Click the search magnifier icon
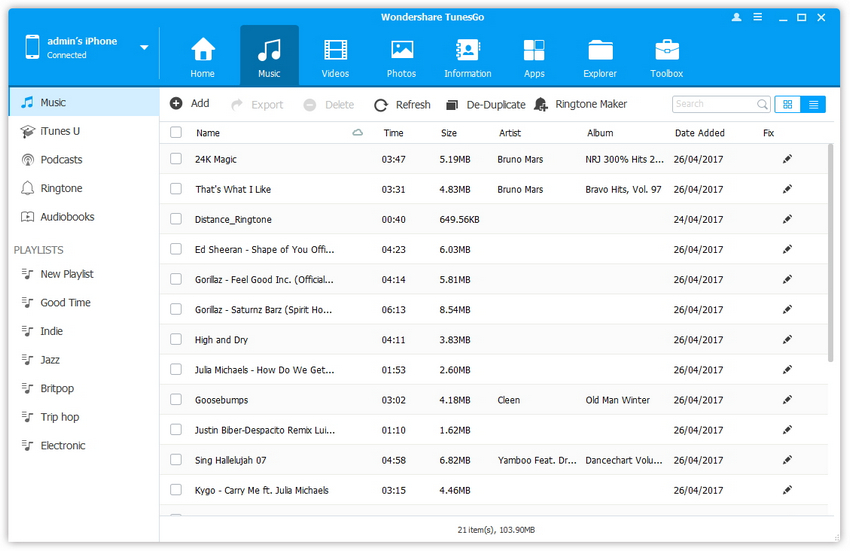Viewport: 850px width, 551px height. pos(762,104)
